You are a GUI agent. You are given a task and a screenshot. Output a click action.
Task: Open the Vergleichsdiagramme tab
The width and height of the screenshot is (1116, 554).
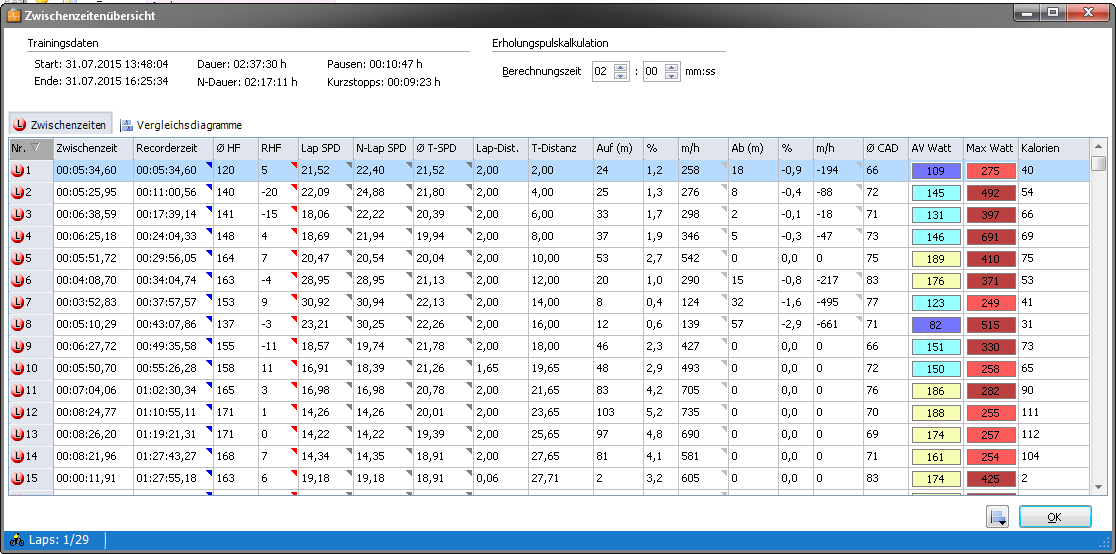tap(181, 125)
